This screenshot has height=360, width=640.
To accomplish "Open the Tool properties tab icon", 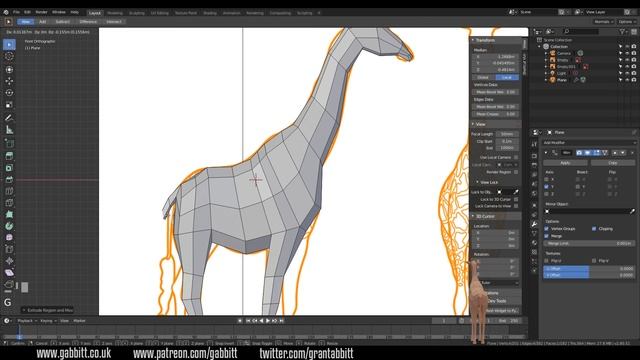I will click(x=534, y=144).
